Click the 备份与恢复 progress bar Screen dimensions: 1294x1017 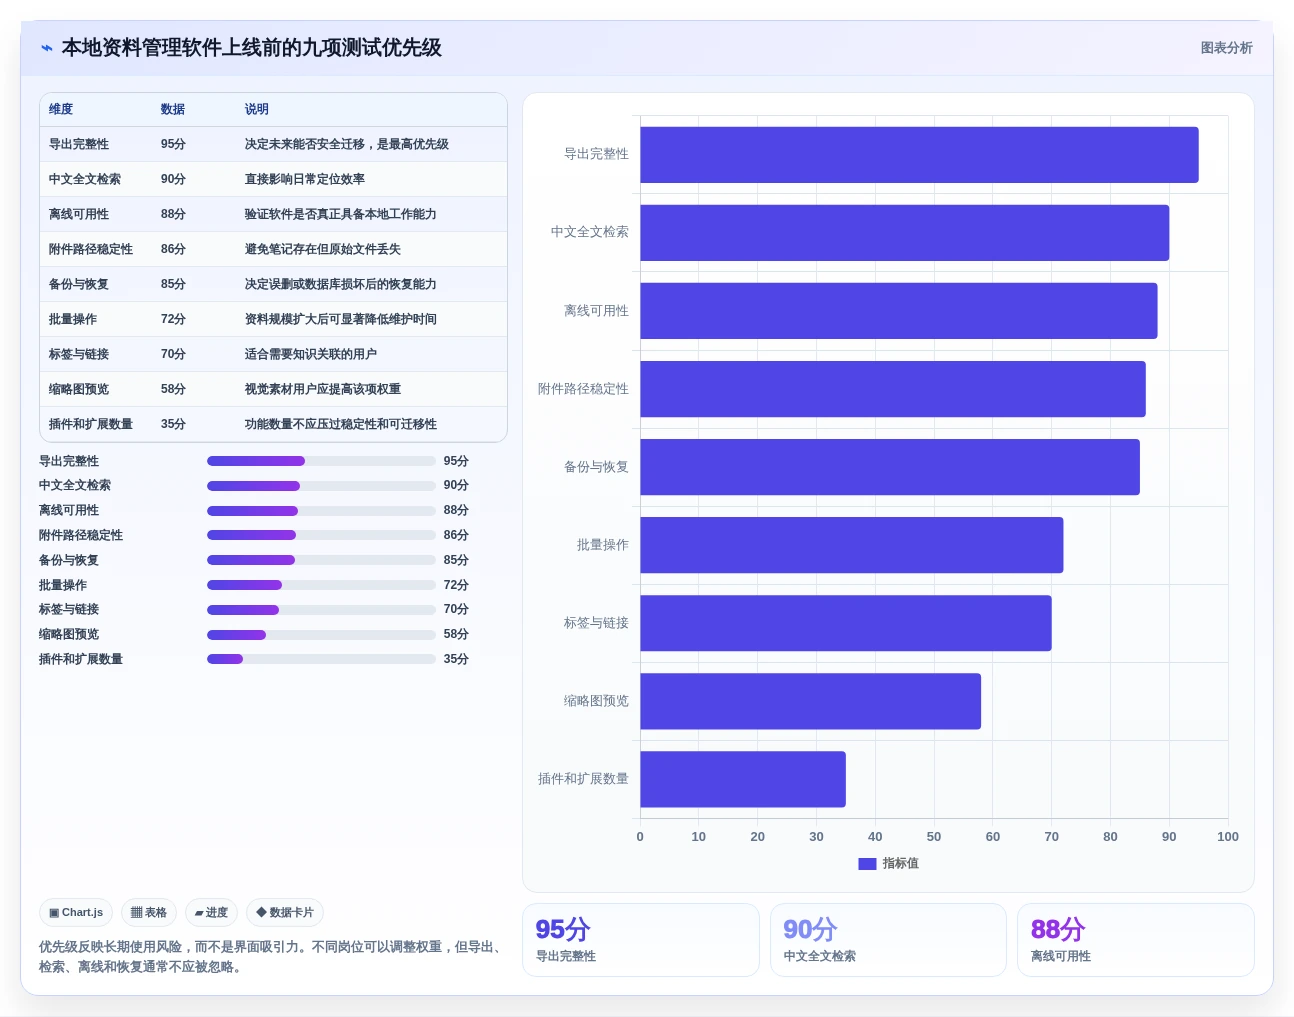point(321,560)
